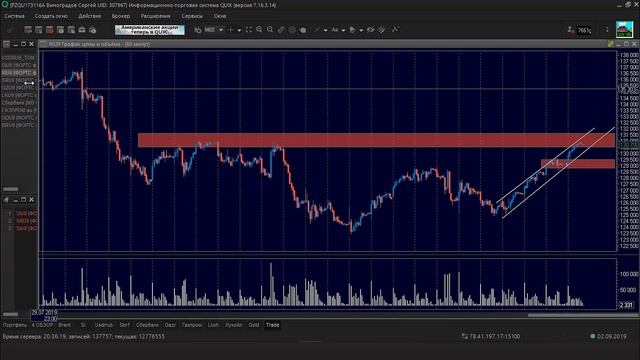Image resolution: width=640 pixels, height=360 pixels.
Task: Click the fourth table window icon in main toolbar
Action: (x=60, y=30)
